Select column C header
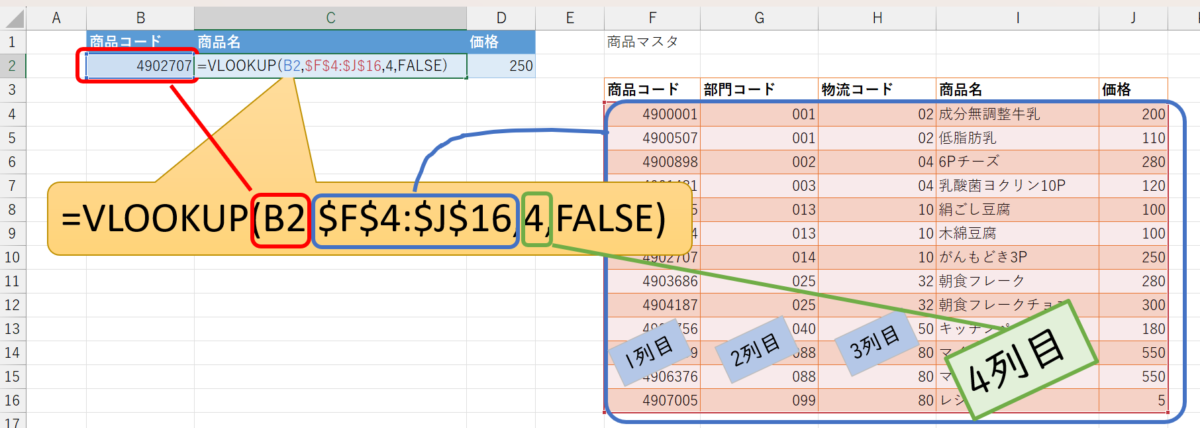The height and width of the screenshot is (428, 1200). 330,18
